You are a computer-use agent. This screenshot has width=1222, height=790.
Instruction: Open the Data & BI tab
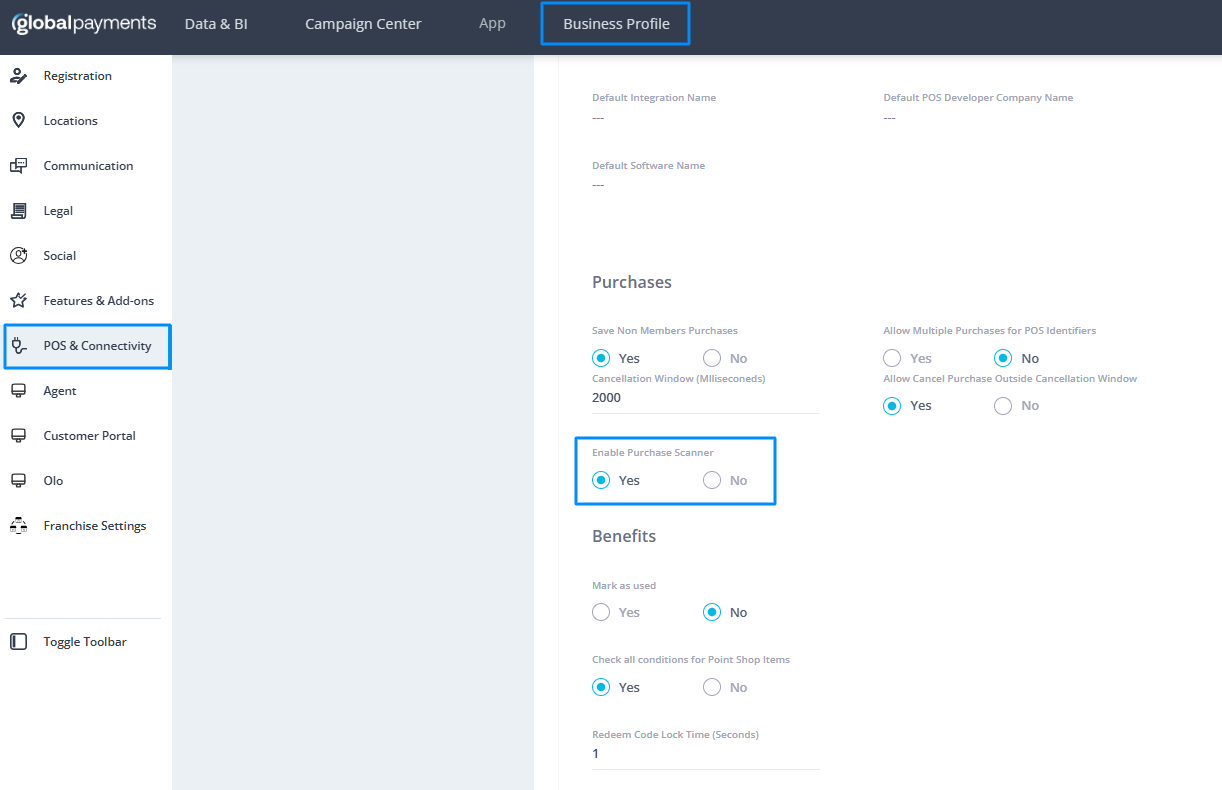click(216, 24)
